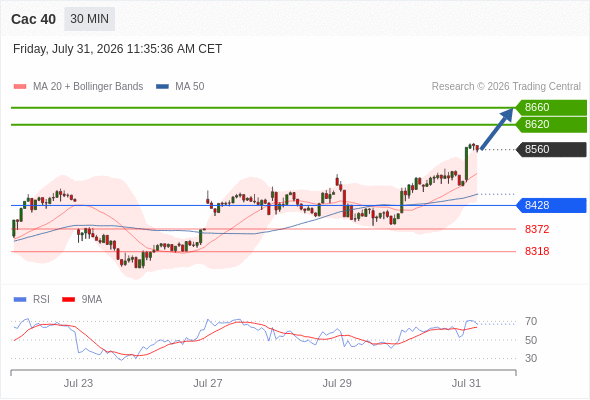The width and height of the screenshot is (590, 400).
Task: Click the red 8372 support label
Action: pos(537,229)
